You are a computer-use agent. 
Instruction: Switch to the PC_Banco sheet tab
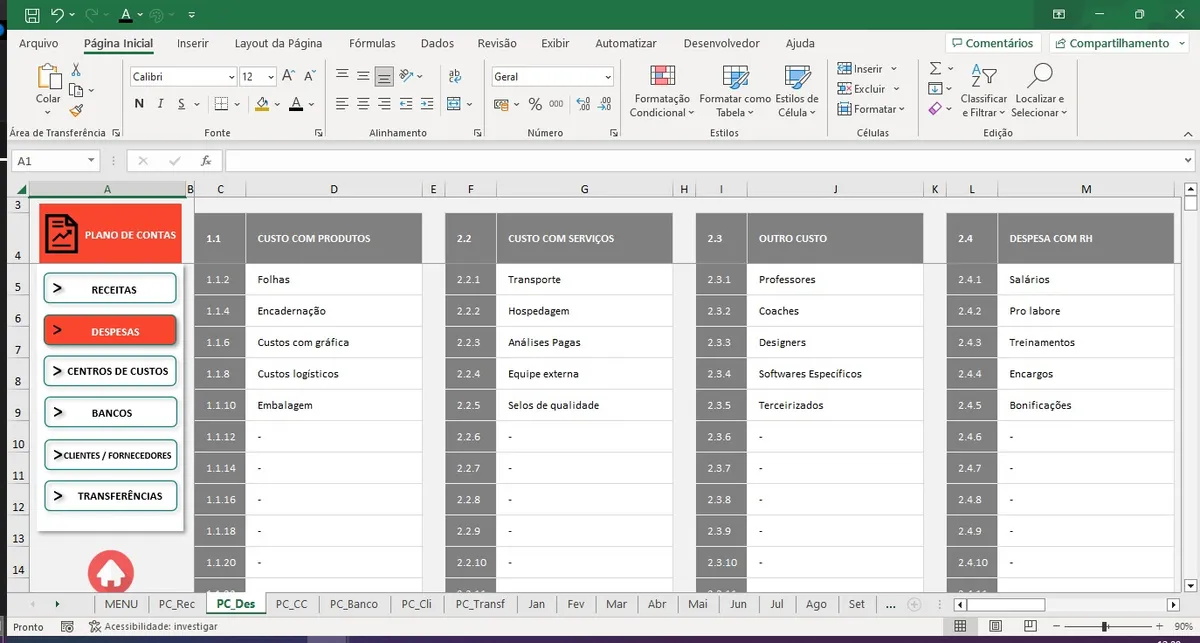coord(354,604)
